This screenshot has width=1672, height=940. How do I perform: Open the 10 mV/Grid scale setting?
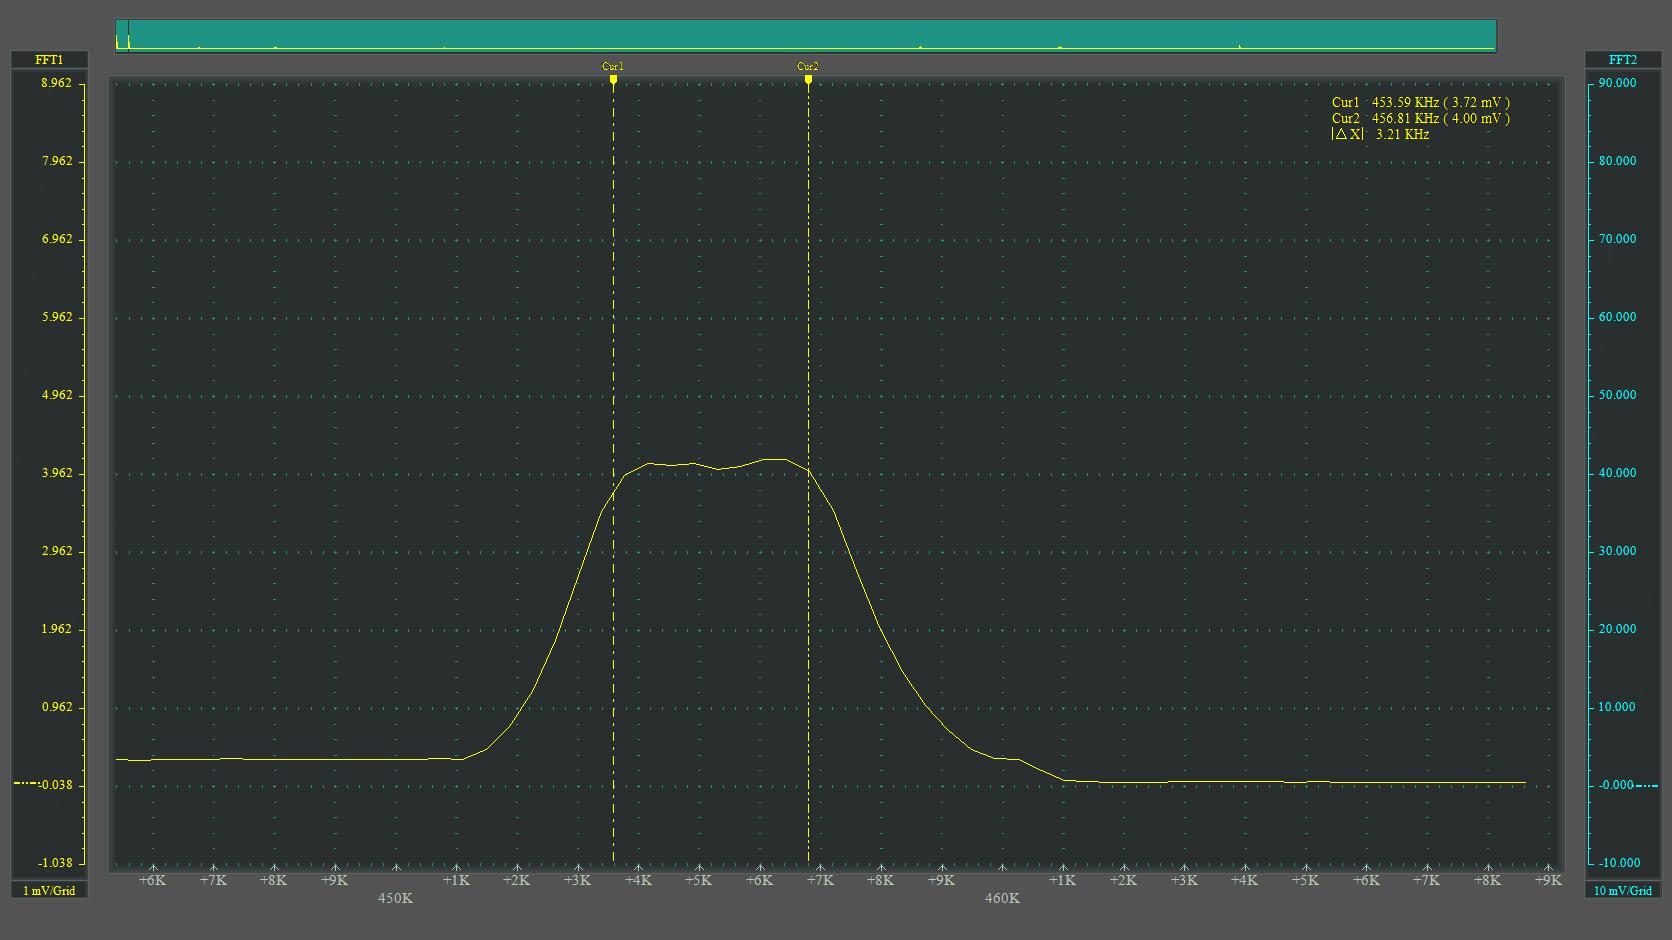[1623, 890]
